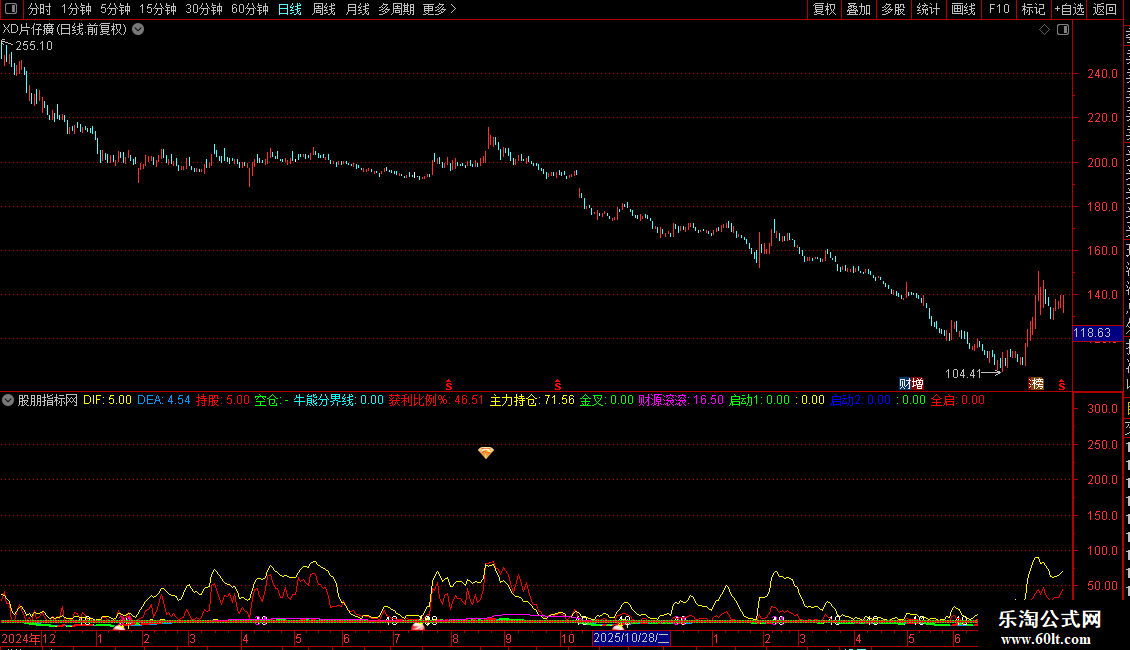Viewport: 1130px width, 650px height.
Task: Click the 标记 mark button
Action: pos(1033,9)
